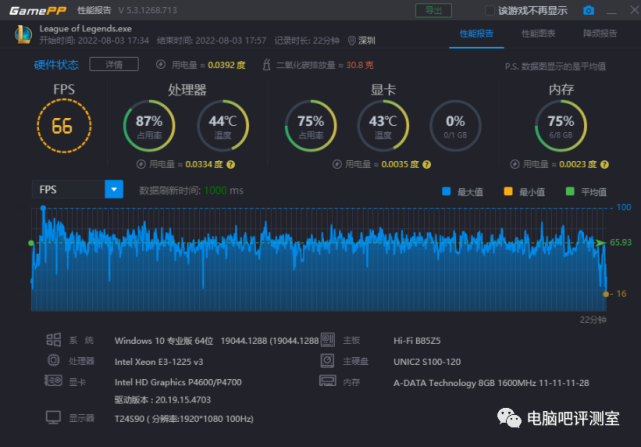Click the processor 87% usage gauge
The width and height of the screenshot is (641, 447).
(149, 126)
